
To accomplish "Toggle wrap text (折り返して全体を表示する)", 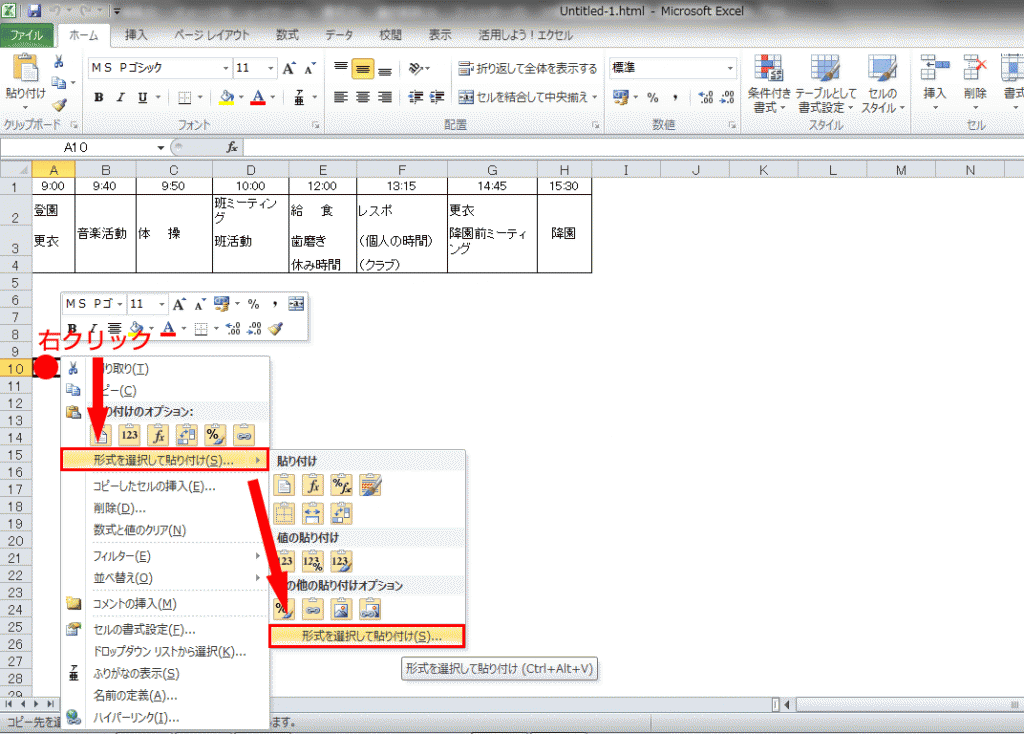I will [528, 69].
